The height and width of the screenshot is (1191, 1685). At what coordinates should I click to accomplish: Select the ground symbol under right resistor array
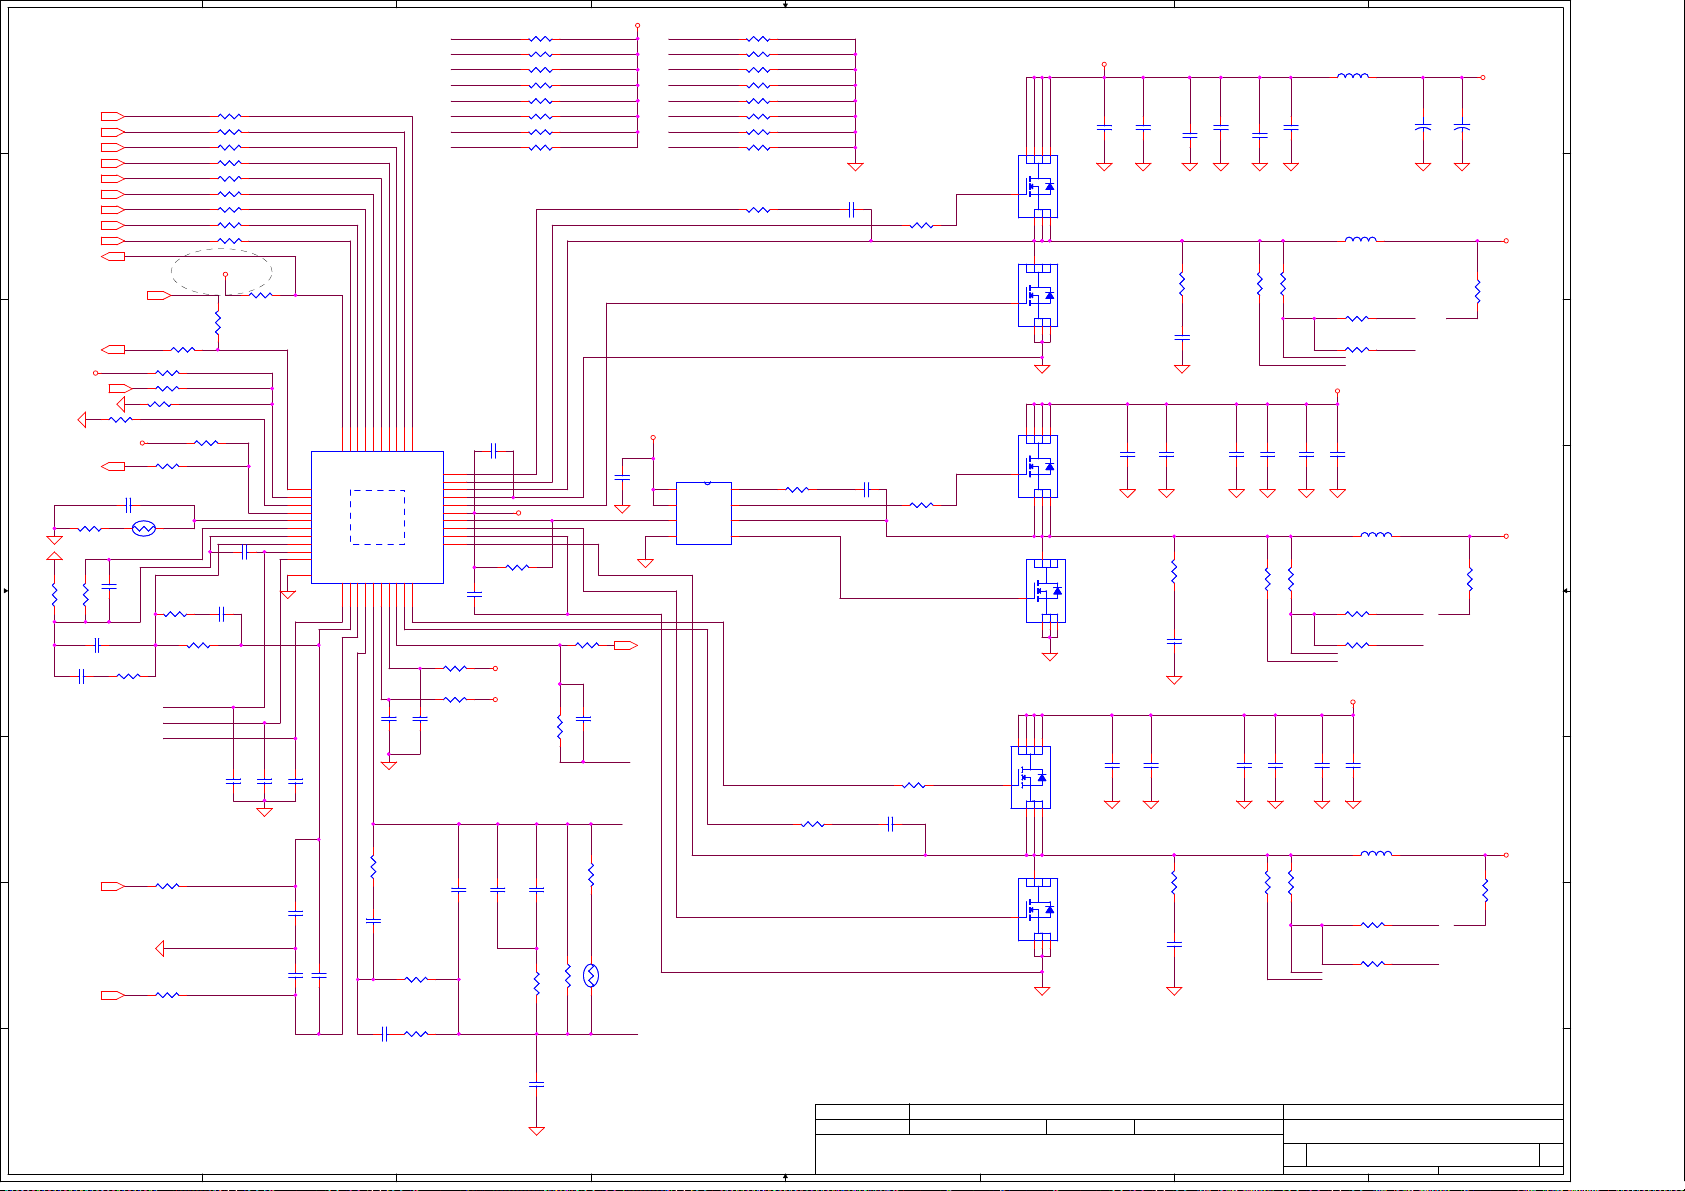pyautogui.click(x=855, y=166)
